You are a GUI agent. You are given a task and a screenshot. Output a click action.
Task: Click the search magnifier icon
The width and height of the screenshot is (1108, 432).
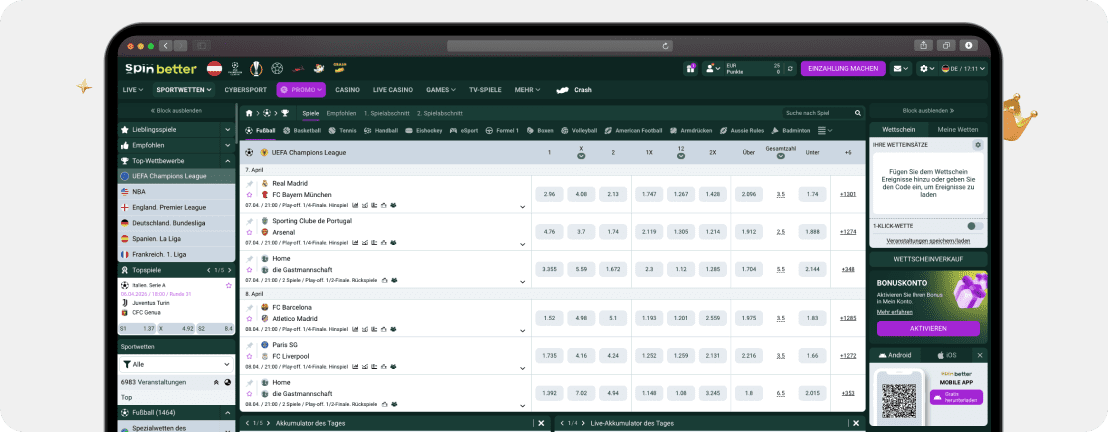point(857,114)
